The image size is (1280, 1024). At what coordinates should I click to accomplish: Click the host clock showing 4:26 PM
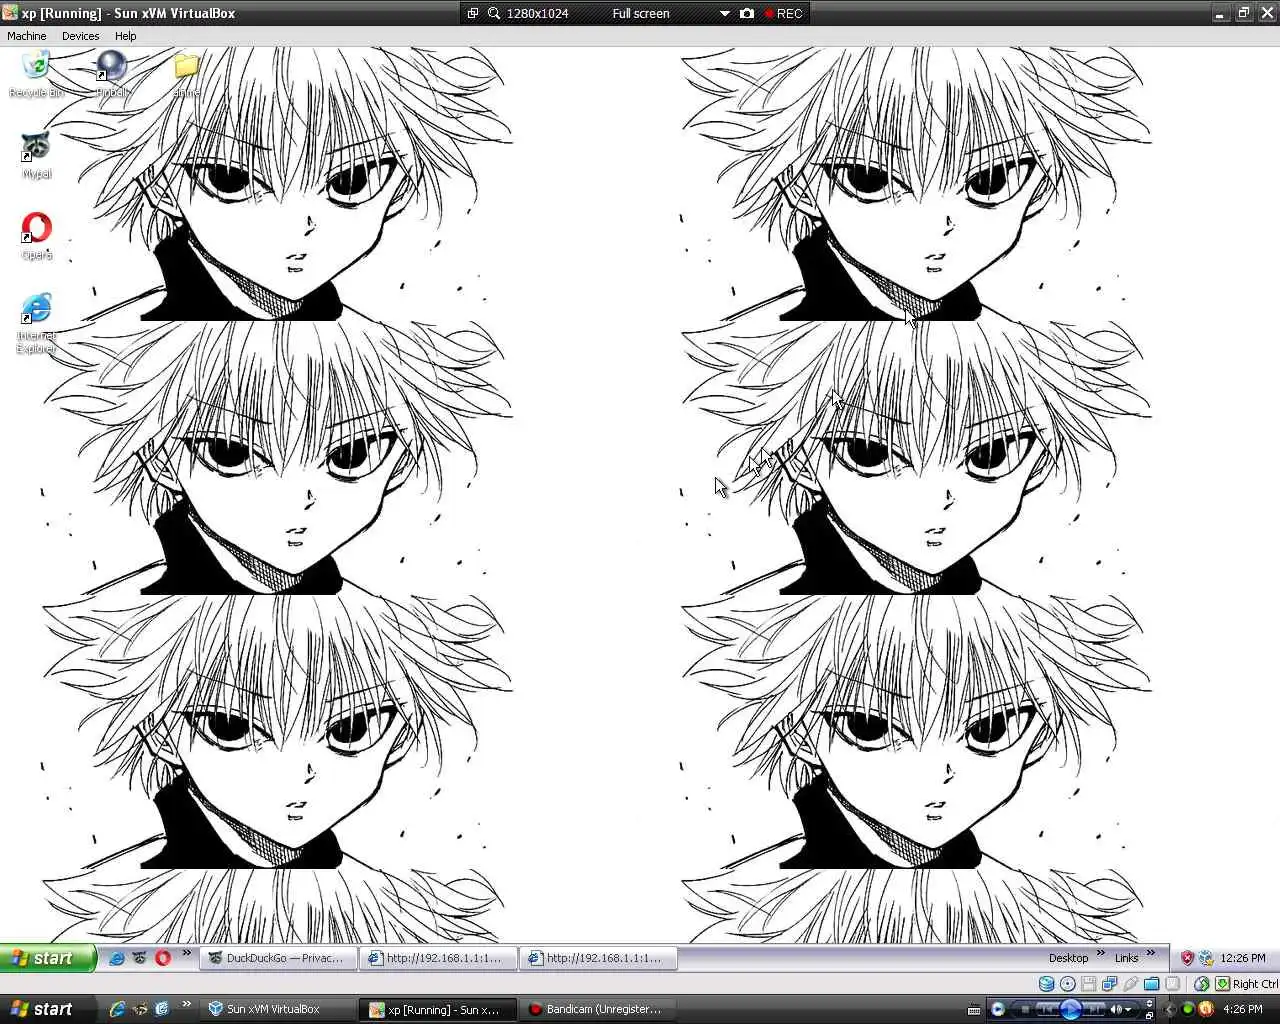pyautogui.click(x=1243, y=1009)
